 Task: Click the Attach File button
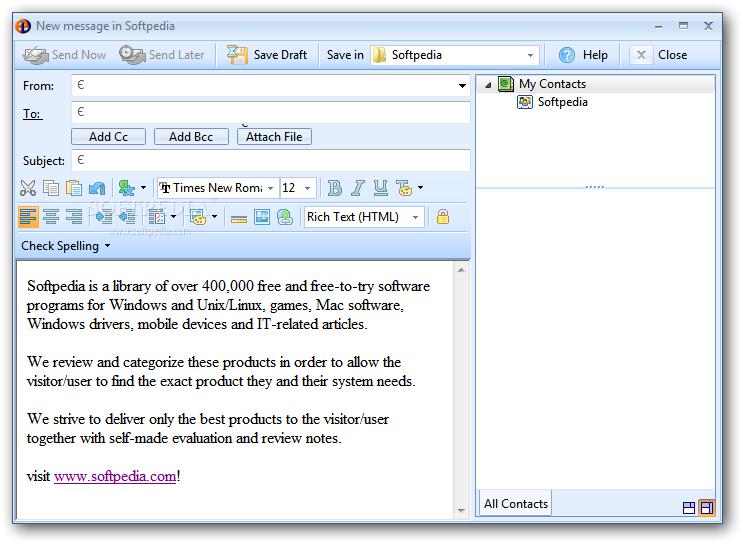[x=274, y=137]
